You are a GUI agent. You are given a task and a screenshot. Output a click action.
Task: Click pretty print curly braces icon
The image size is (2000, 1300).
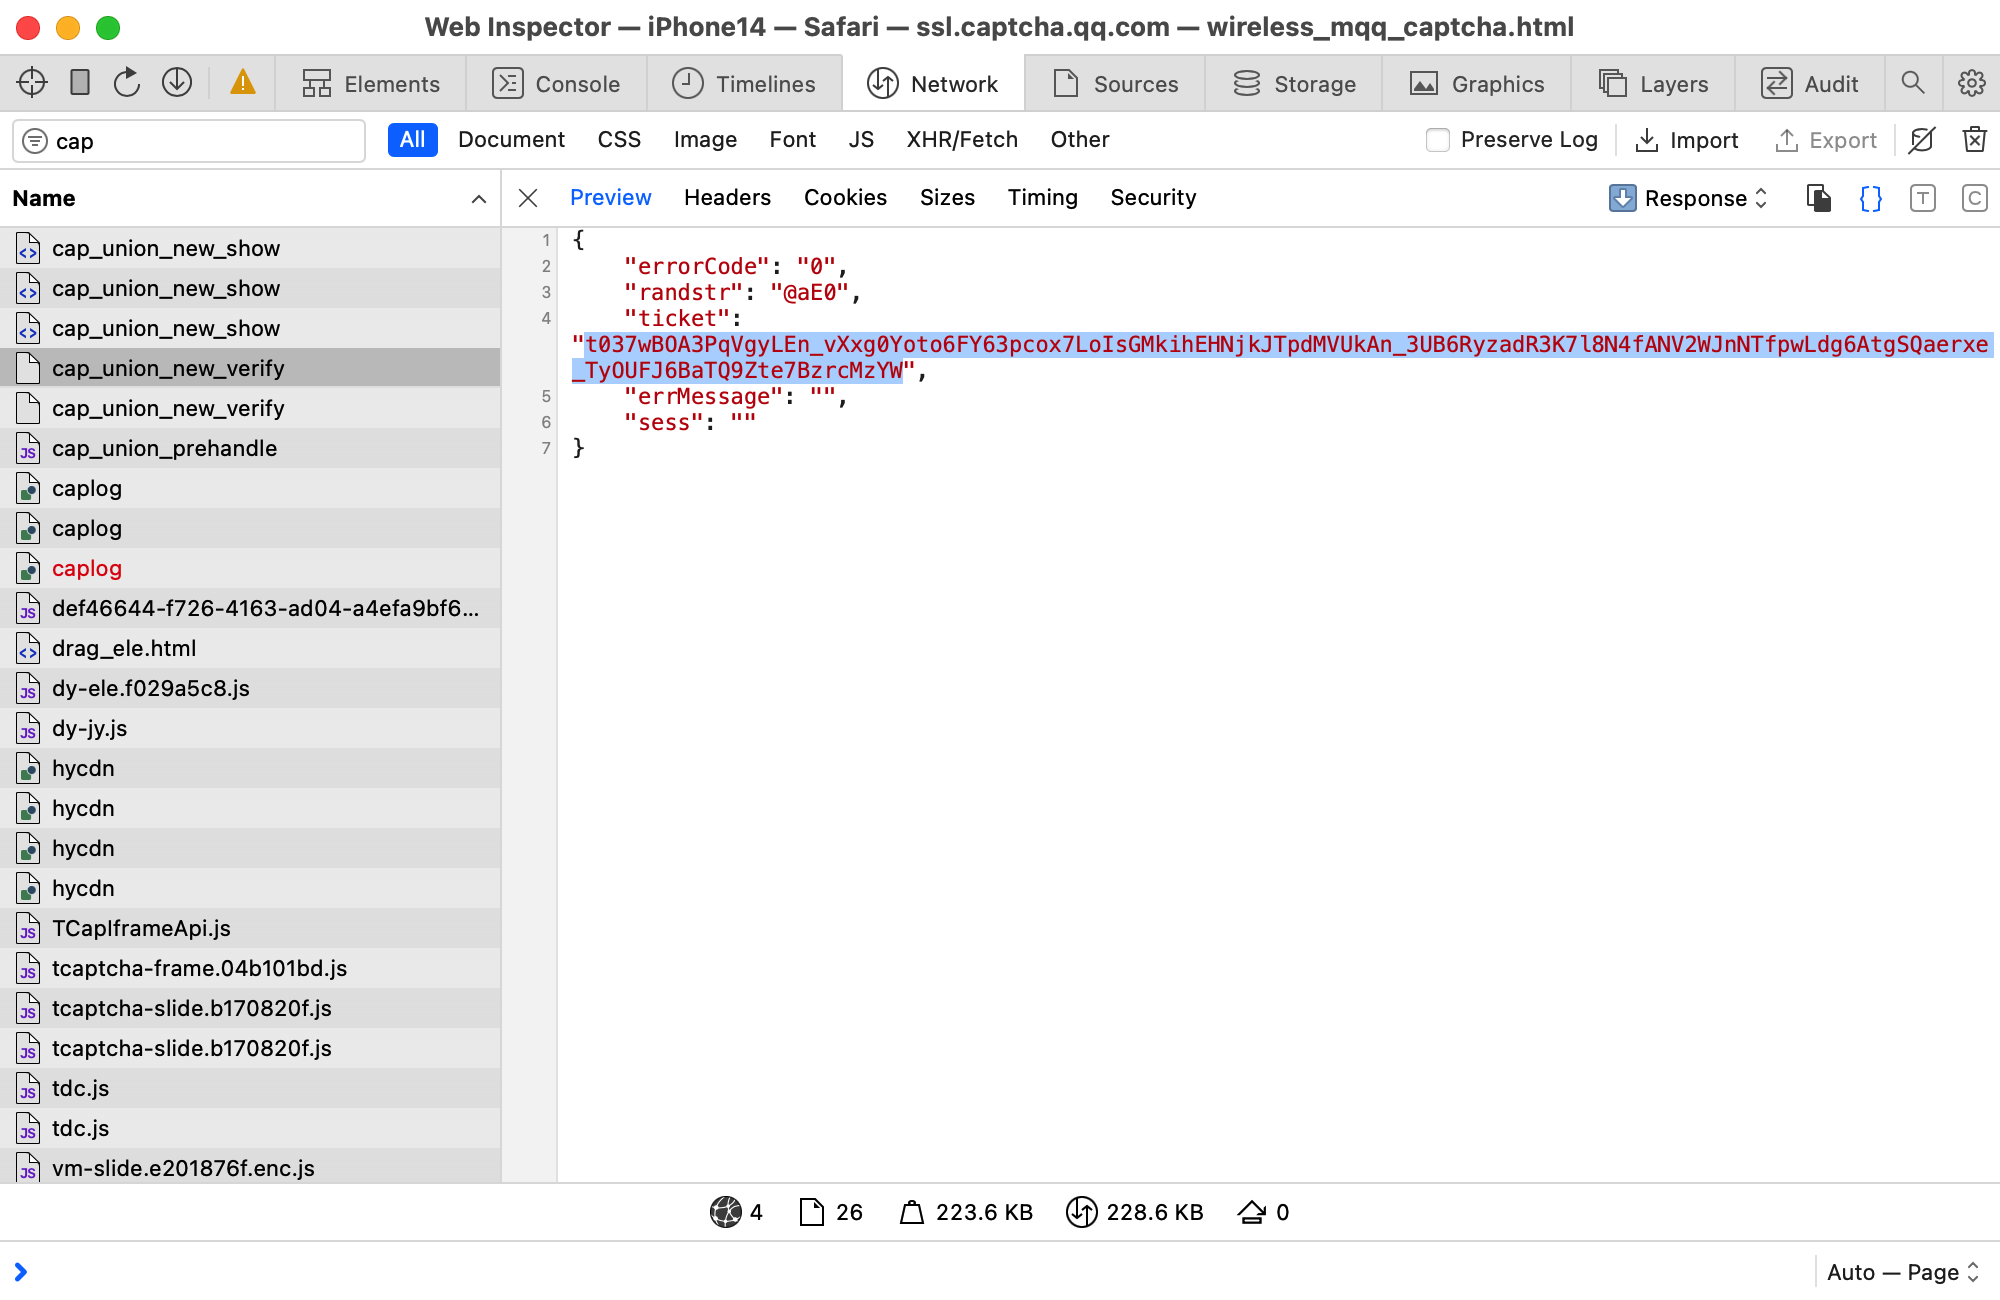point(1870,198)
